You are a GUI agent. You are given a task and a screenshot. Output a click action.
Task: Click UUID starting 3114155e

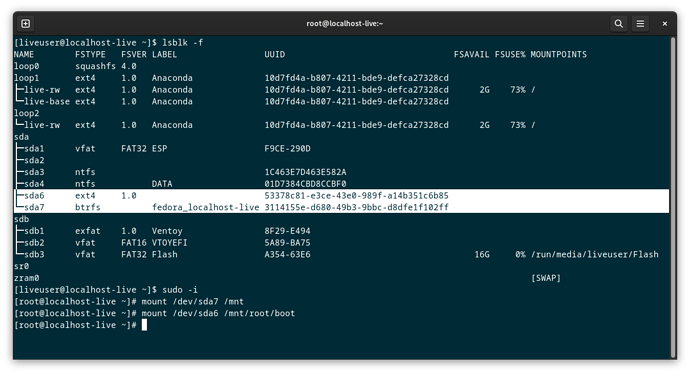(x=356, y=207)
